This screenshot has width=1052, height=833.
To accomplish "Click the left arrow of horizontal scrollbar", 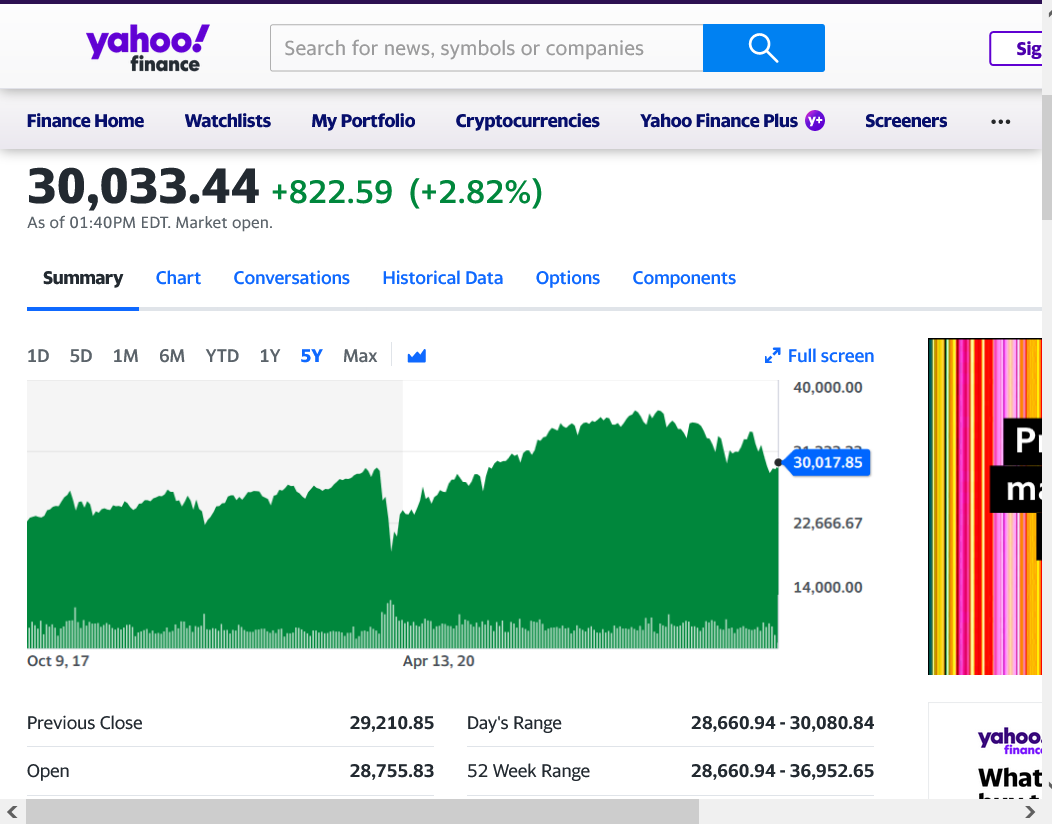I will click(x=12, y=812).
